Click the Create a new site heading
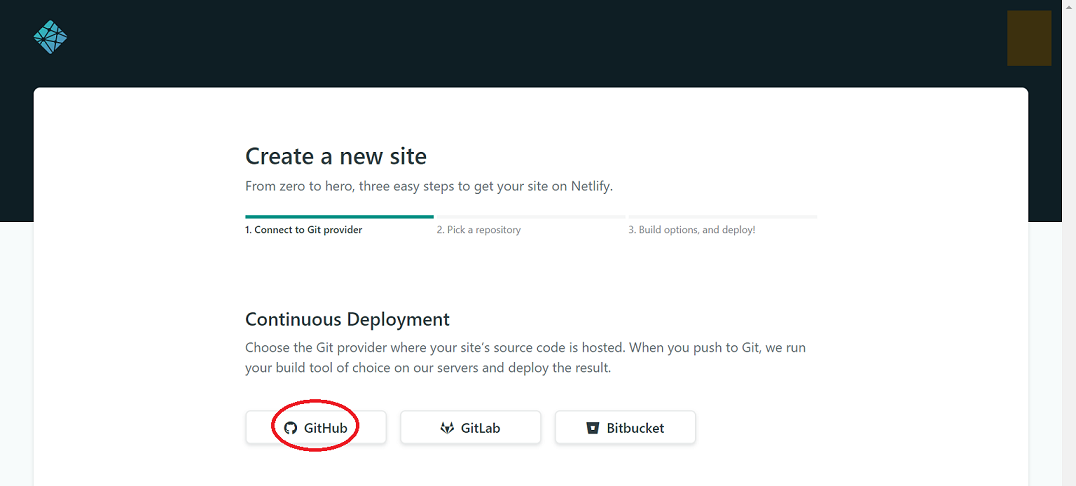The width and height of the screenshot is (1076, 486). click(336, 157)
